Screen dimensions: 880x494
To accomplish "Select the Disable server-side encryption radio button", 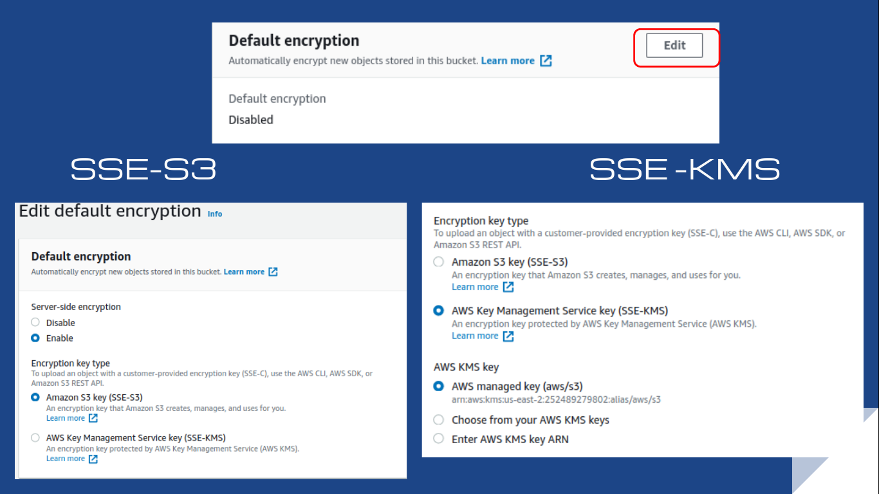I will click(x=36, y=323).
